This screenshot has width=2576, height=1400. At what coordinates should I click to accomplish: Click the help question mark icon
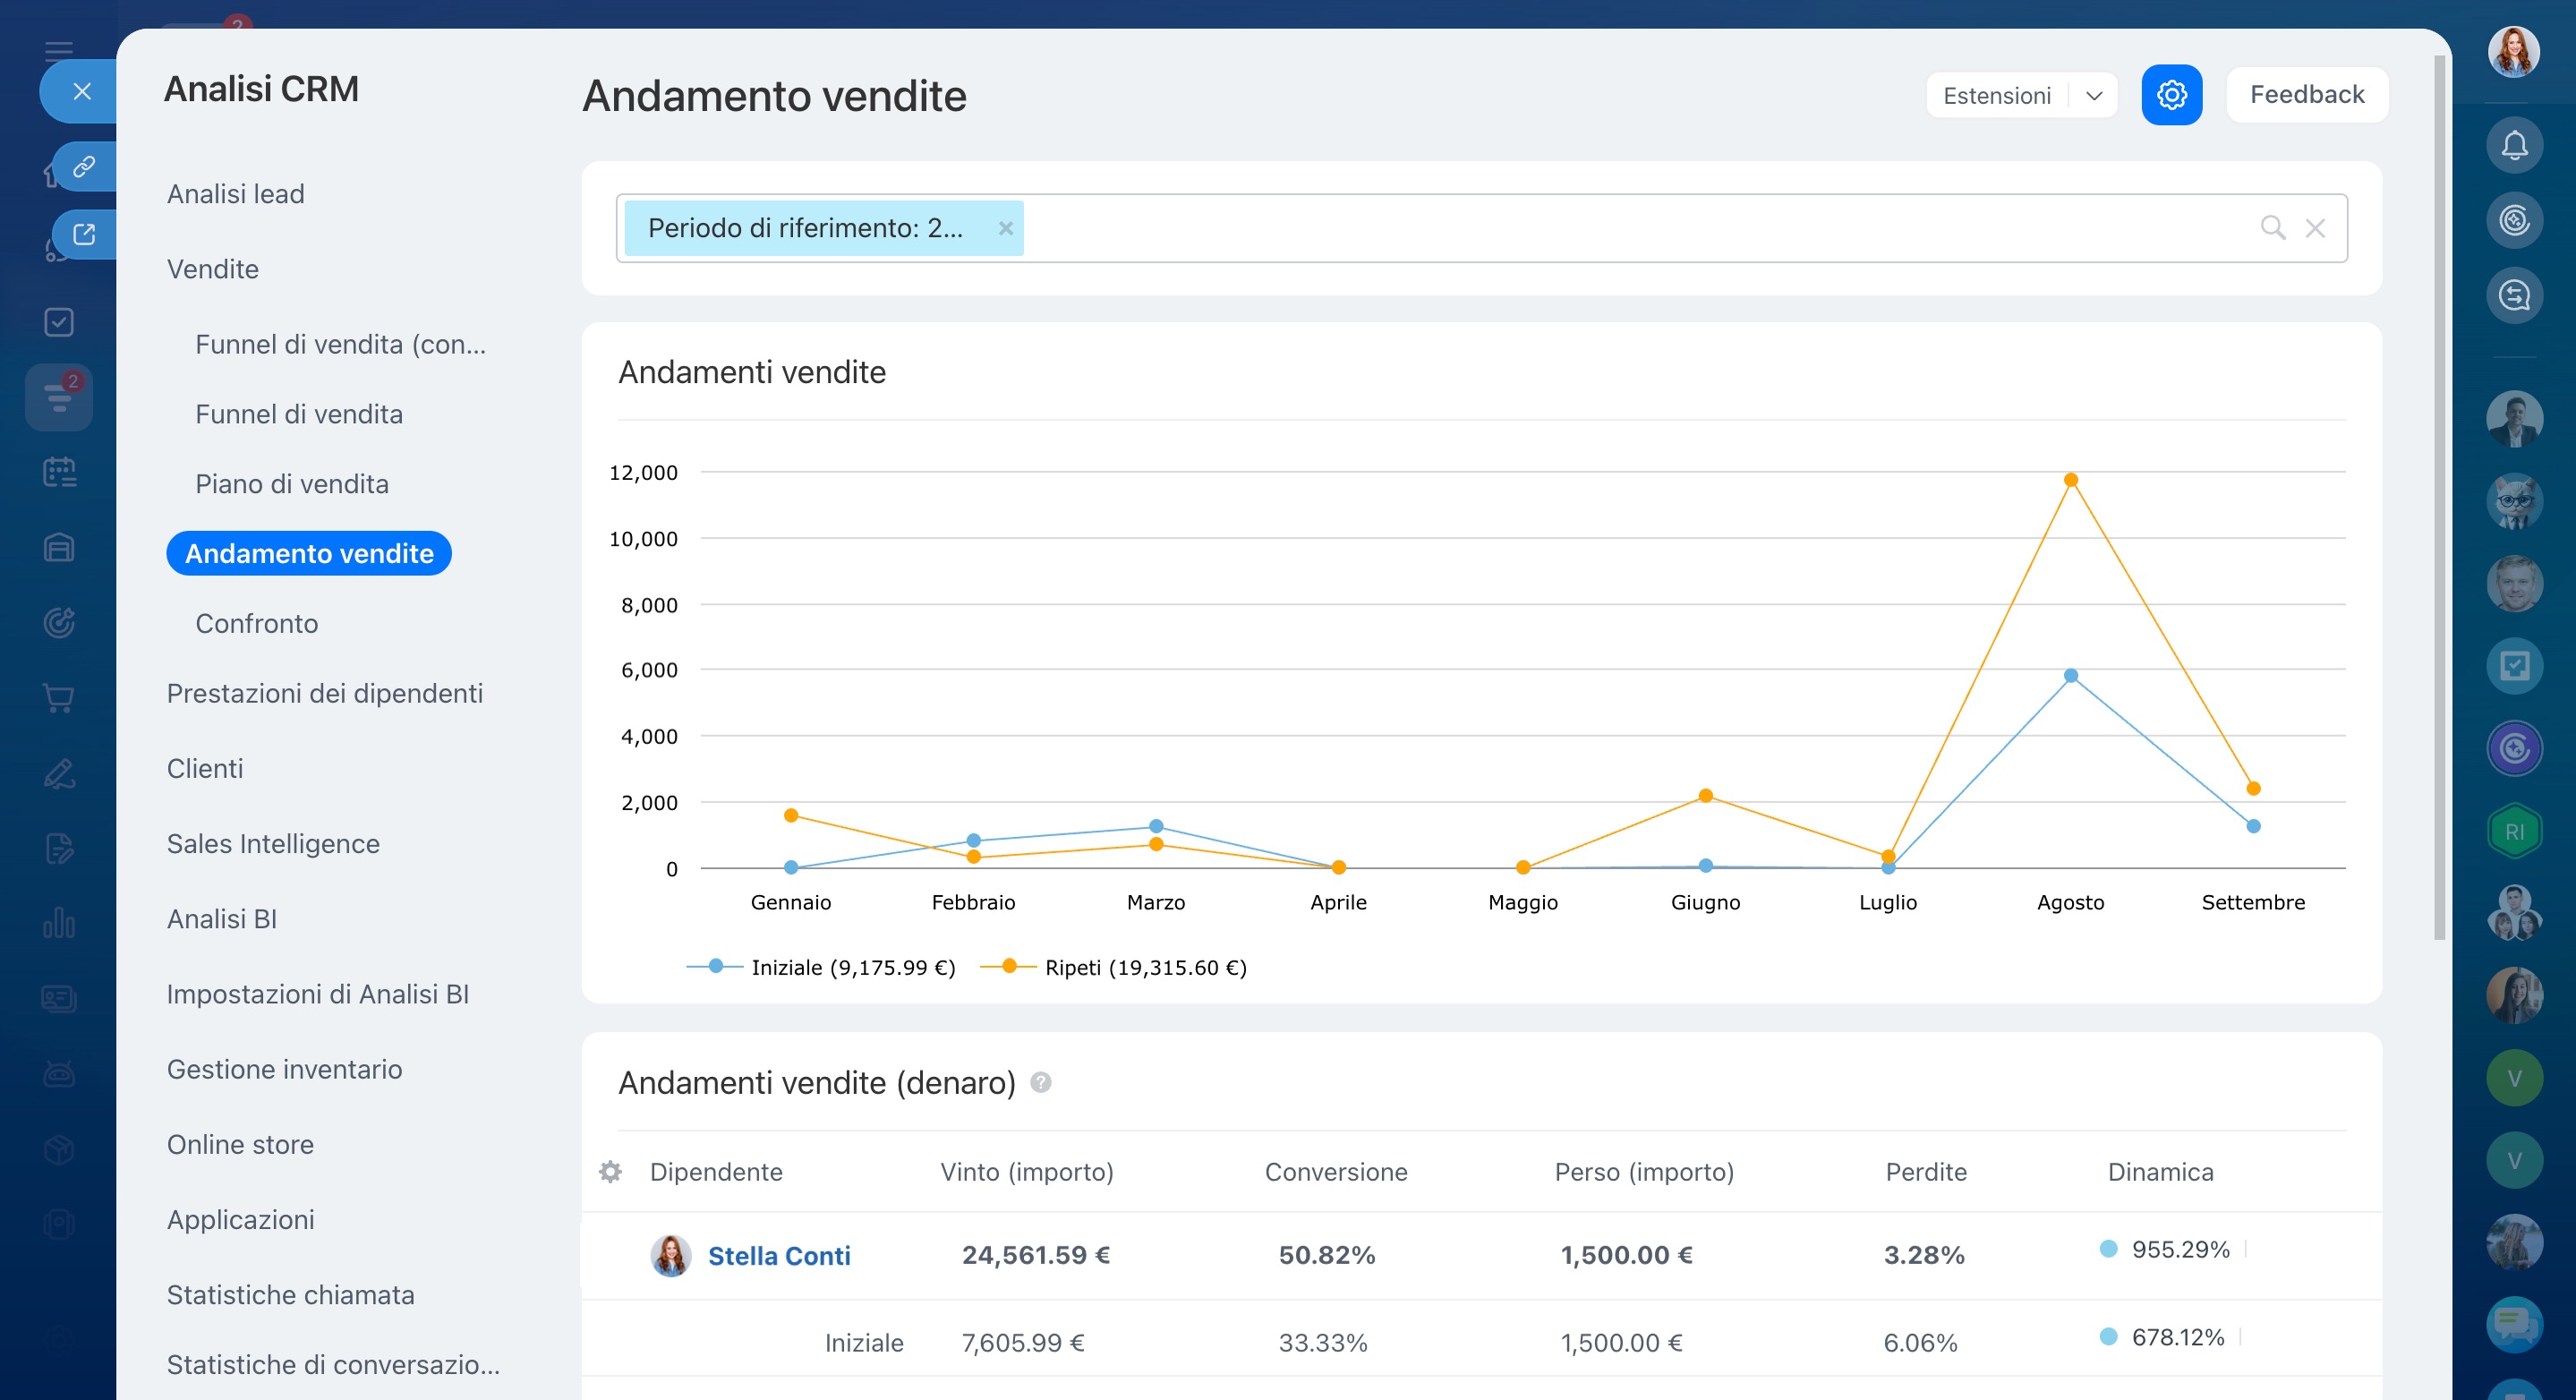pos(1040,1083)
